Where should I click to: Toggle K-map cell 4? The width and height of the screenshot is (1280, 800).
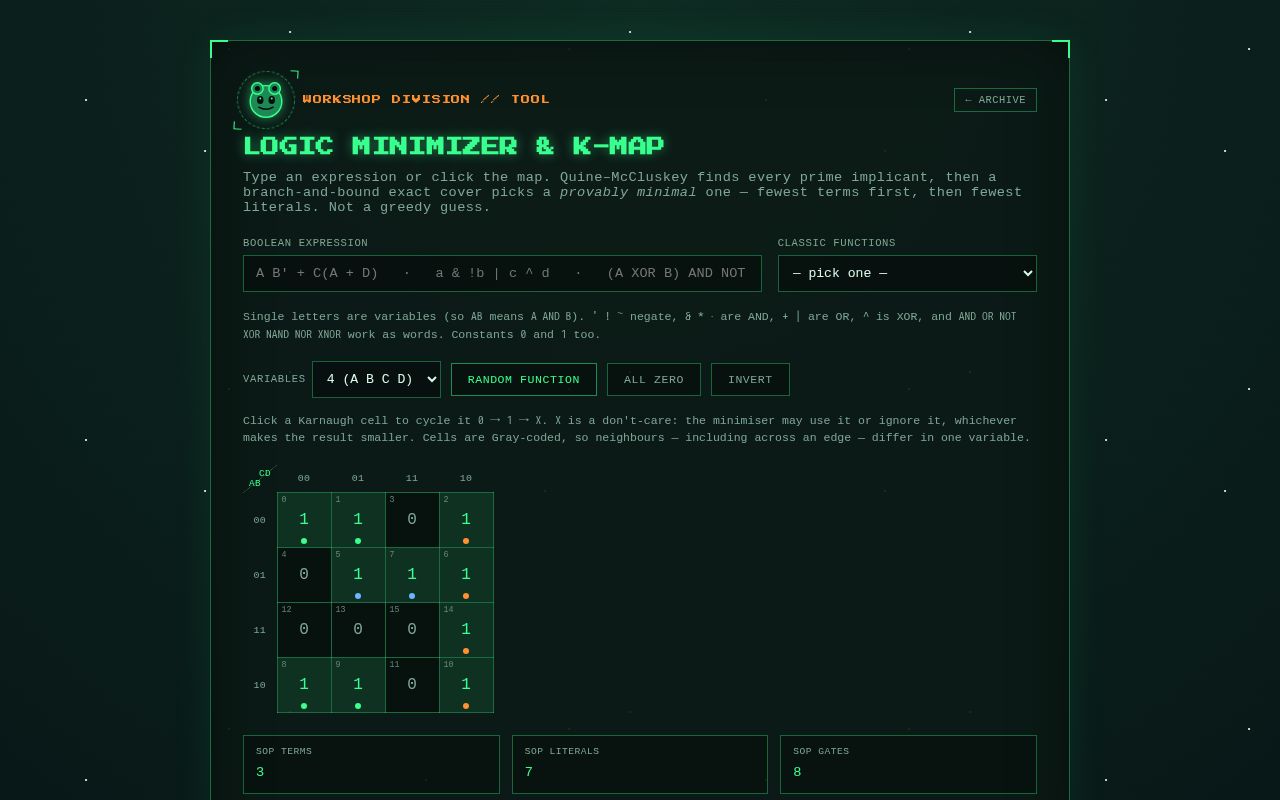[304, 575]
